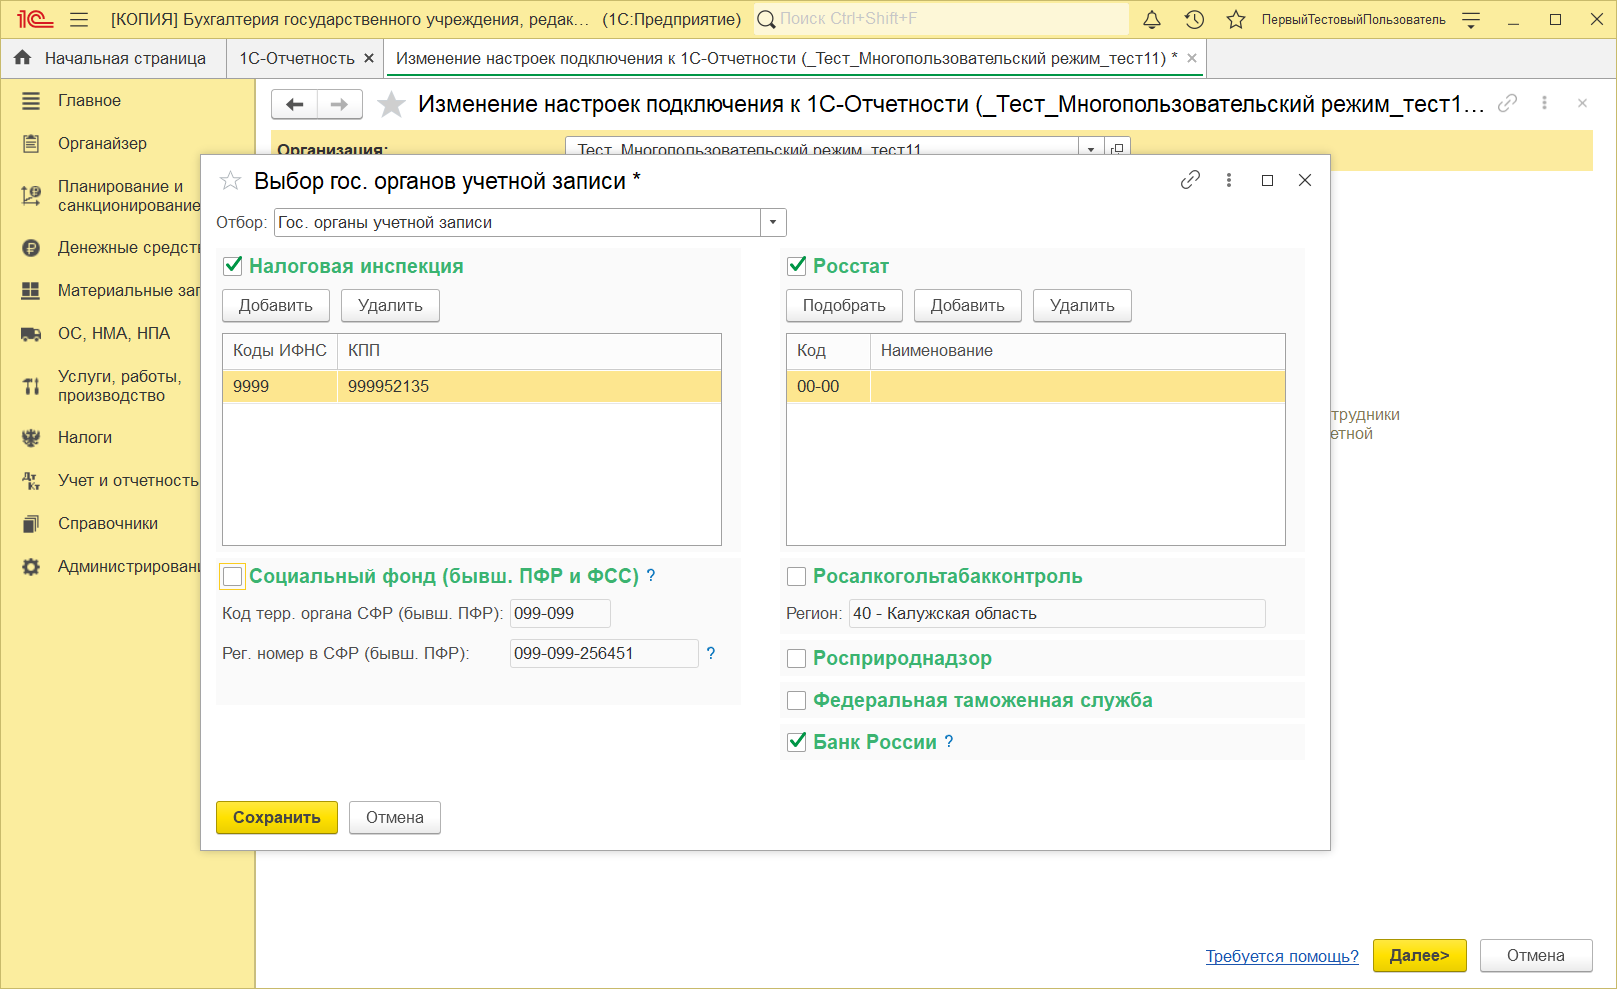This screenshot has width=1617, height=989.
Task: Click the Рег. номер в СФР field
Action: click(604, 654)
